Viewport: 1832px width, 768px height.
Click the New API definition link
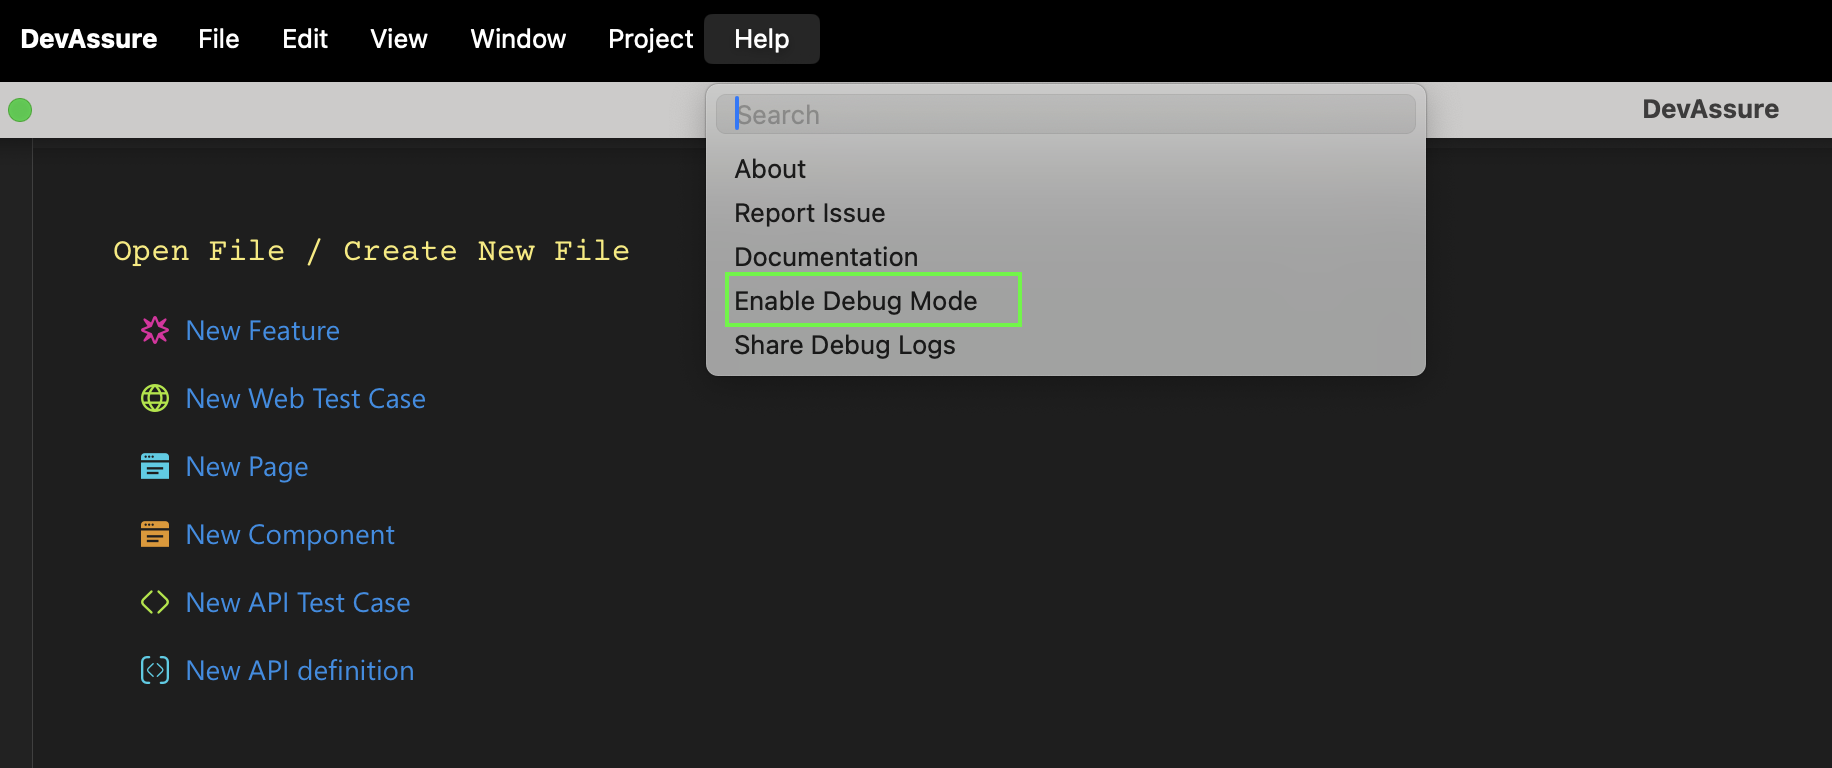tap(300, 670)
